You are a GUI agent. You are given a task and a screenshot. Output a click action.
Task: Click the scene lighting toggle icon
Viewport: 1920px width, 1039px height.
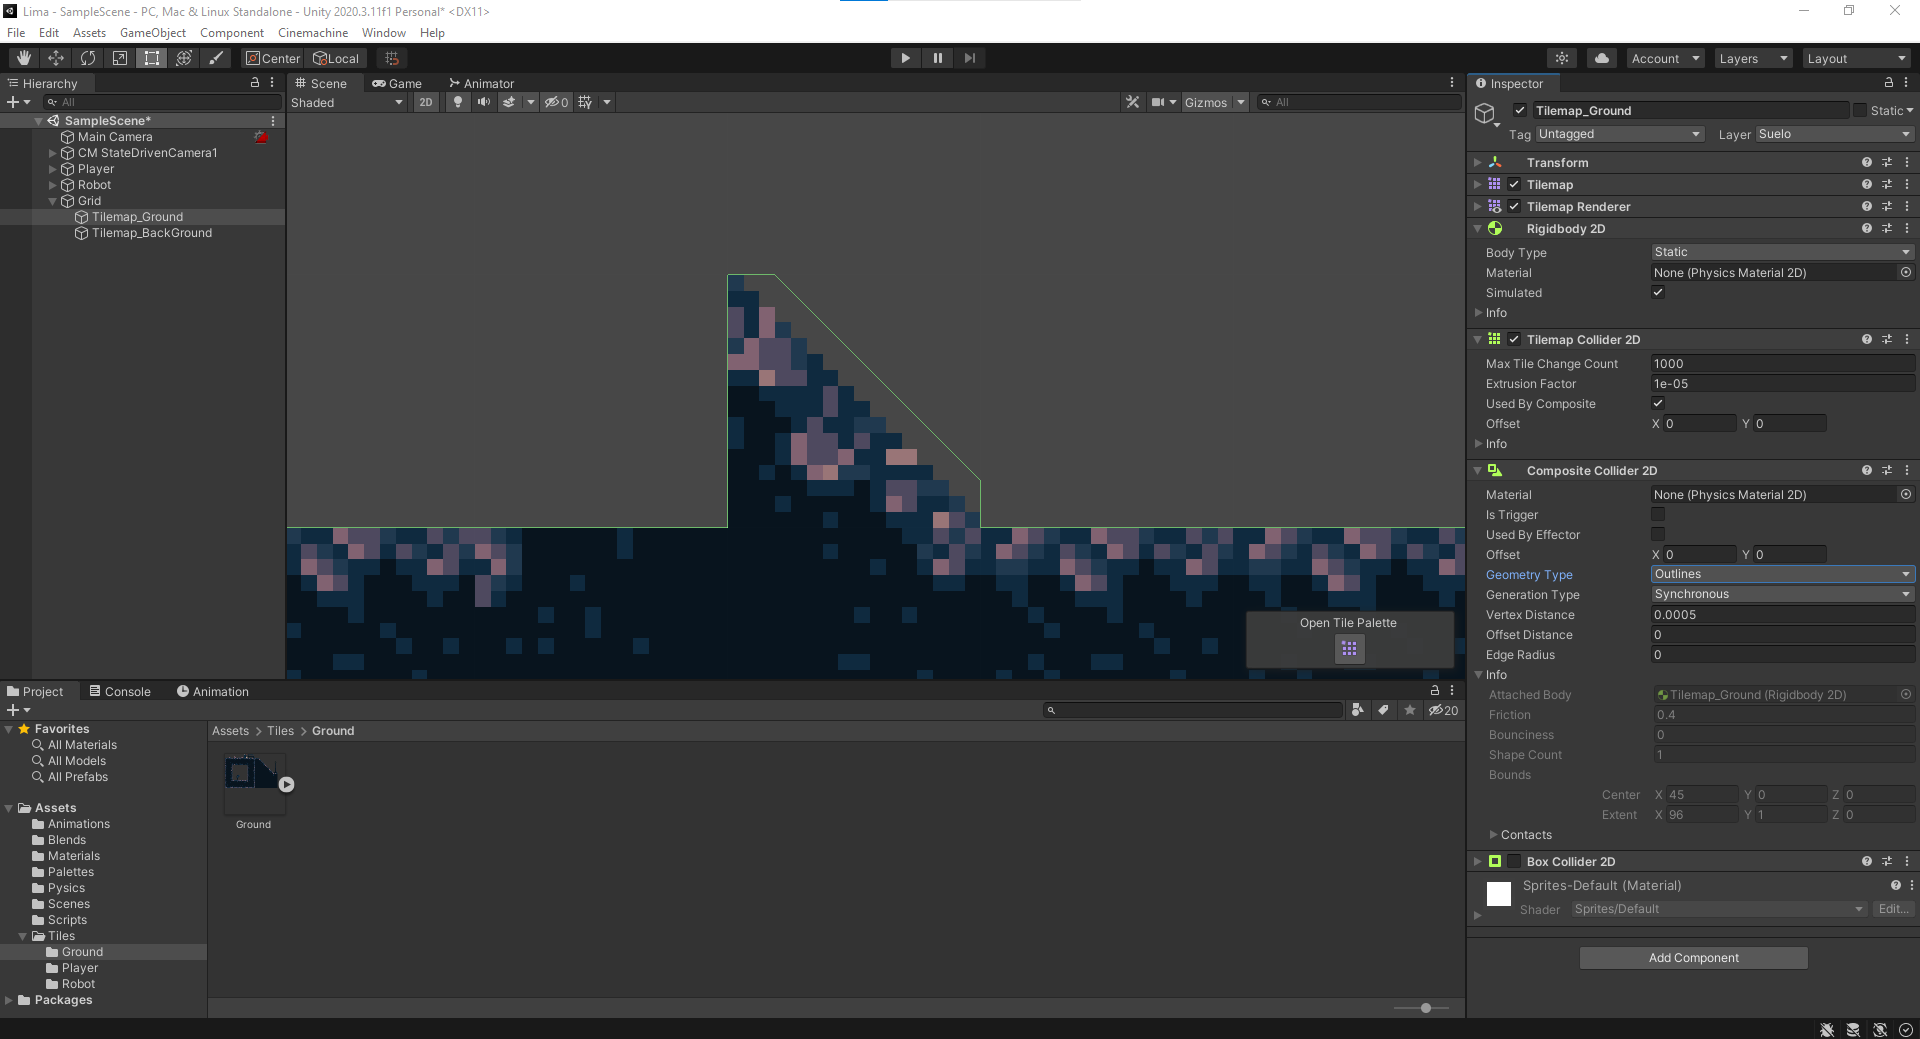coord(457,102)
